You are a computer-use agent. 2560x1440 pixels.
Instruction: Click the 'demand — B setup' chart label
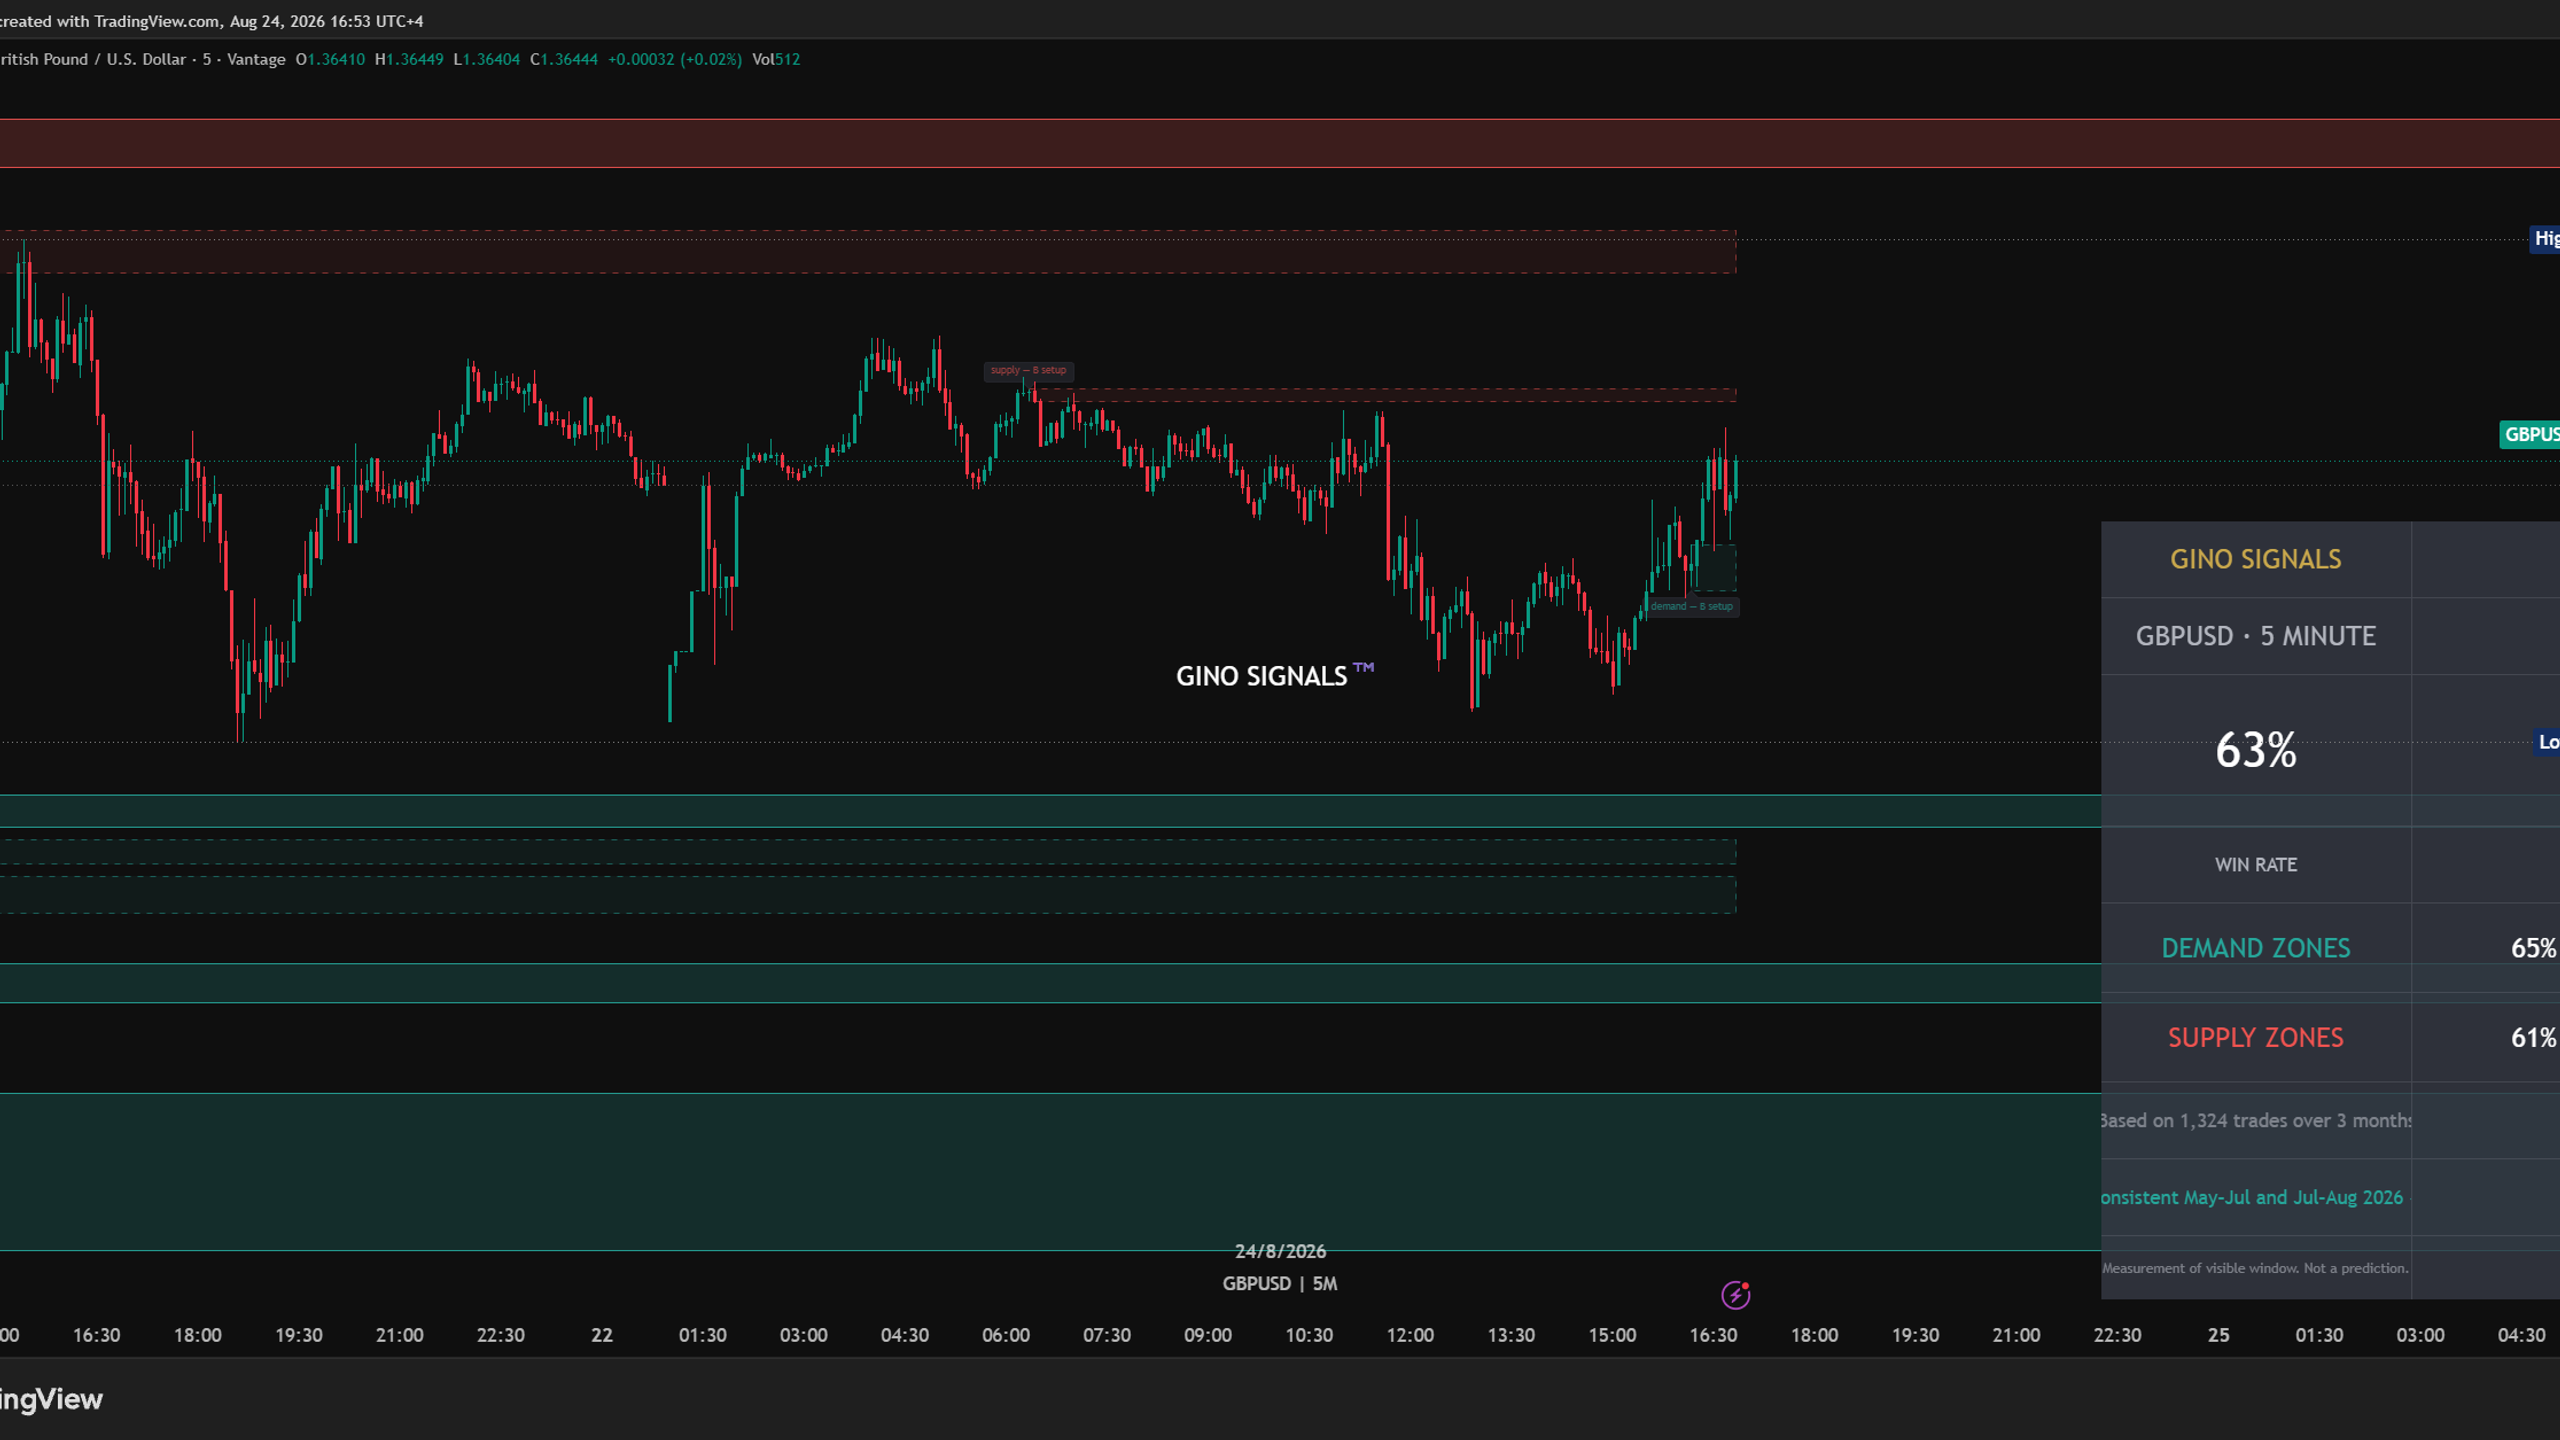(1692, 607)
